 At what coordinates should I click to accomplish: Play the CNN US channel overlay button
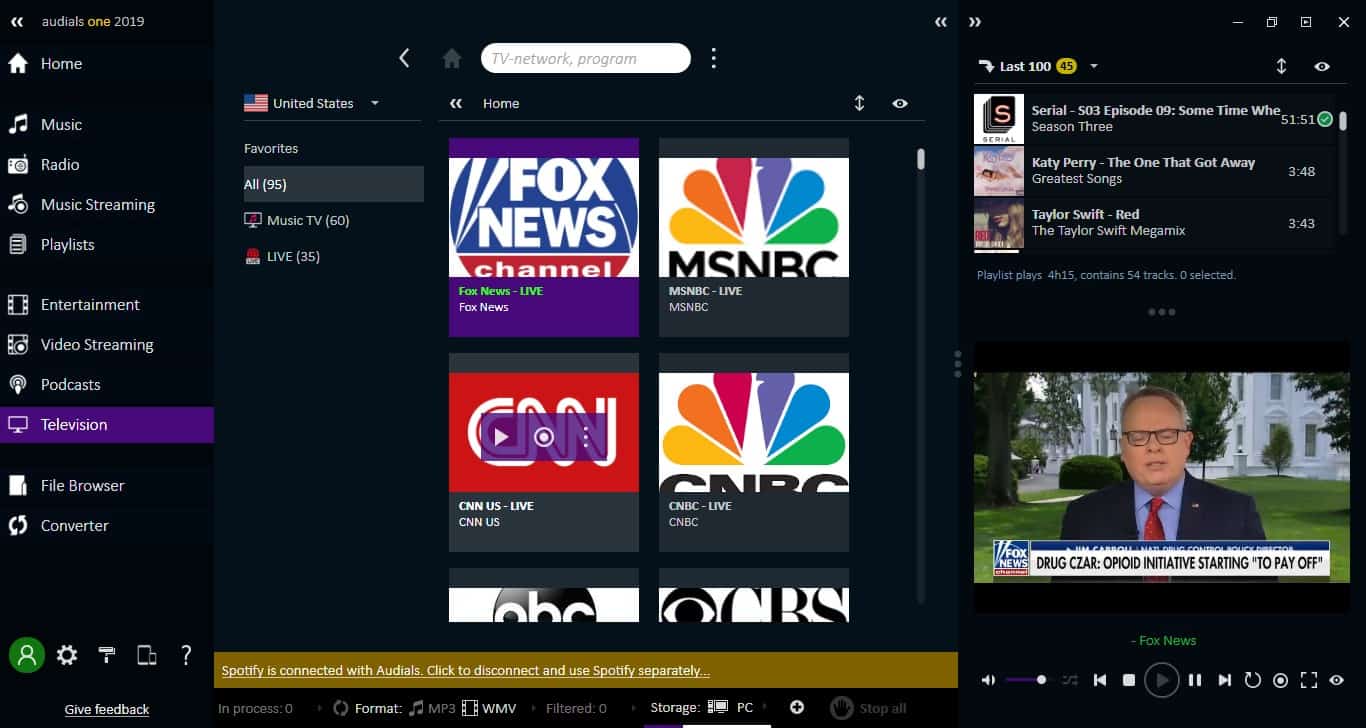coord(502,437)
